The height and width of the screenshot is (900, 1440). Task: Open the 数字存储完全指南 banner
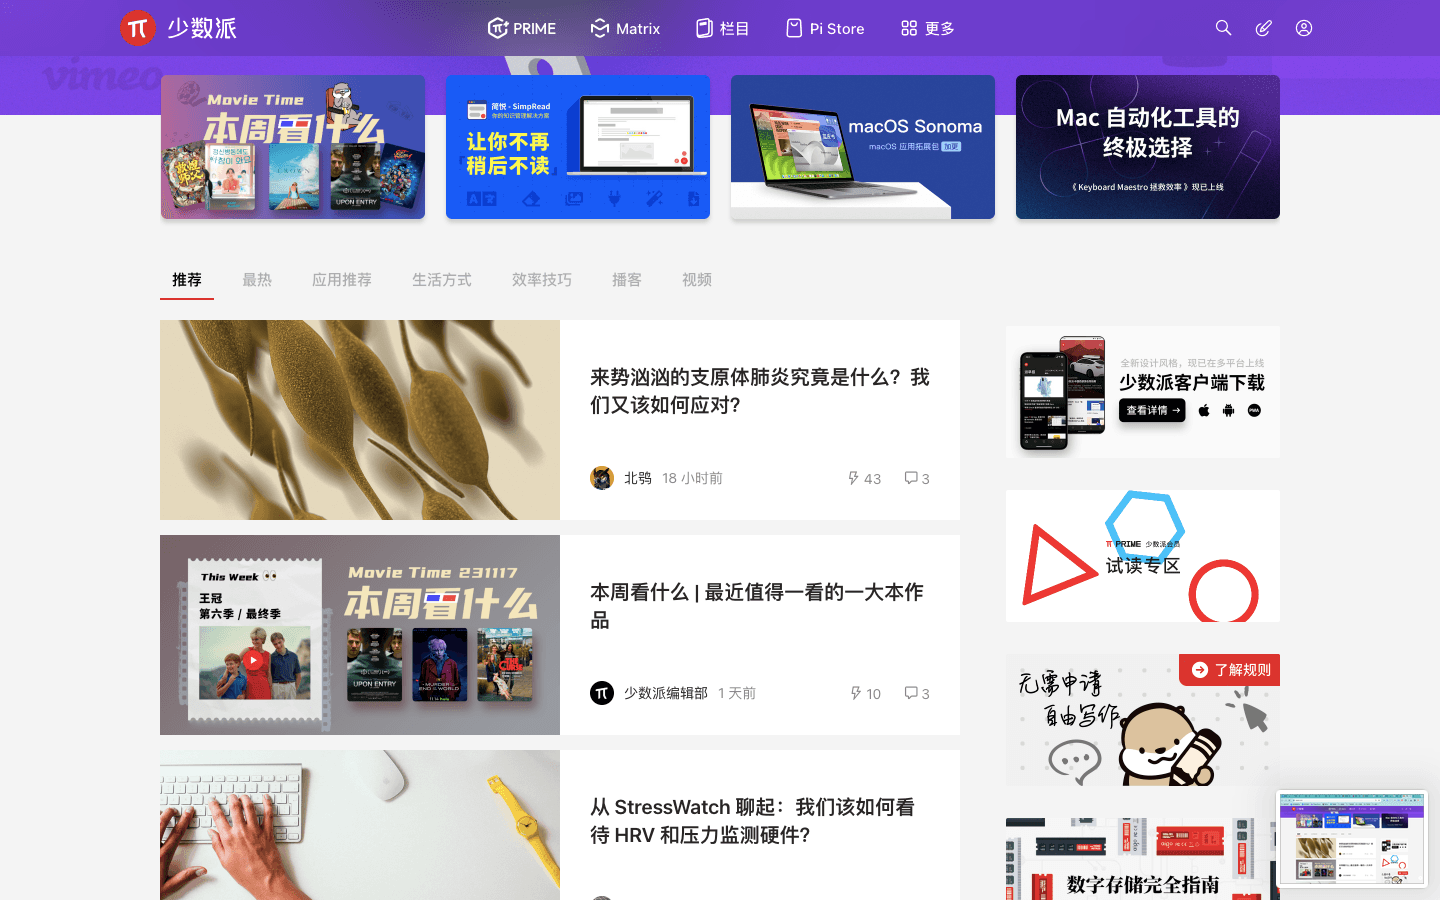[1143, 859]
